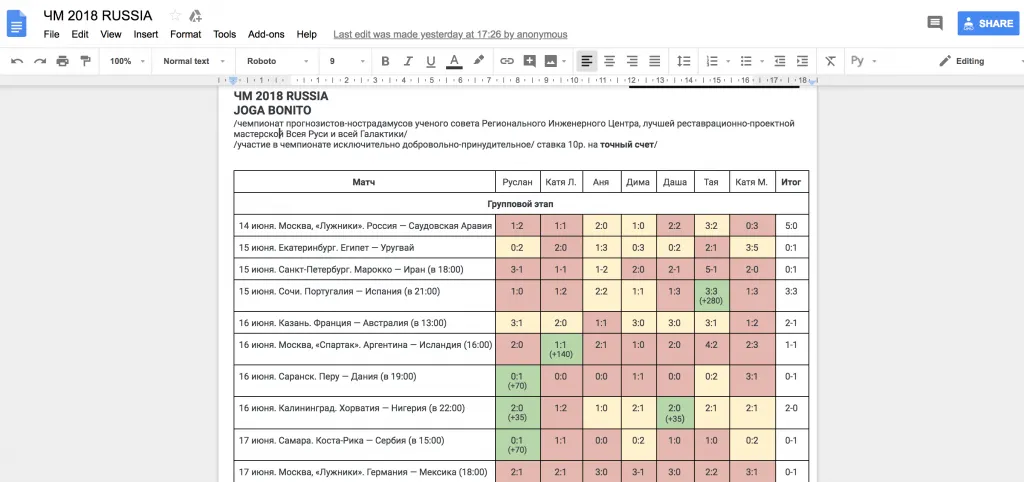Viewport: 1024px width, 482px height.
Task: Increase indent of the paragraph
Action: click(x=802, y=61)
